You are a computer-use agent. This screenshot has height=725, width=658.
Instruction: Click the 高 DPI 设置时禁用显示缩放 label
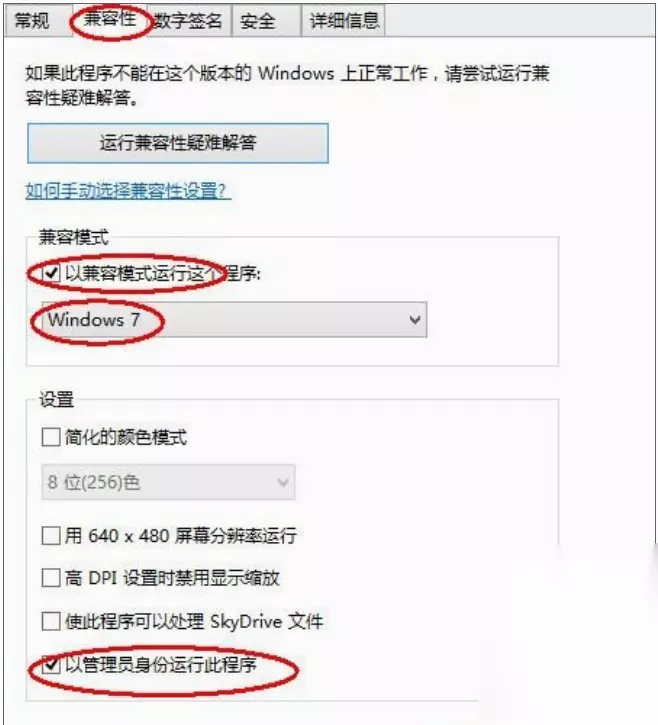(x=172, y=578)
